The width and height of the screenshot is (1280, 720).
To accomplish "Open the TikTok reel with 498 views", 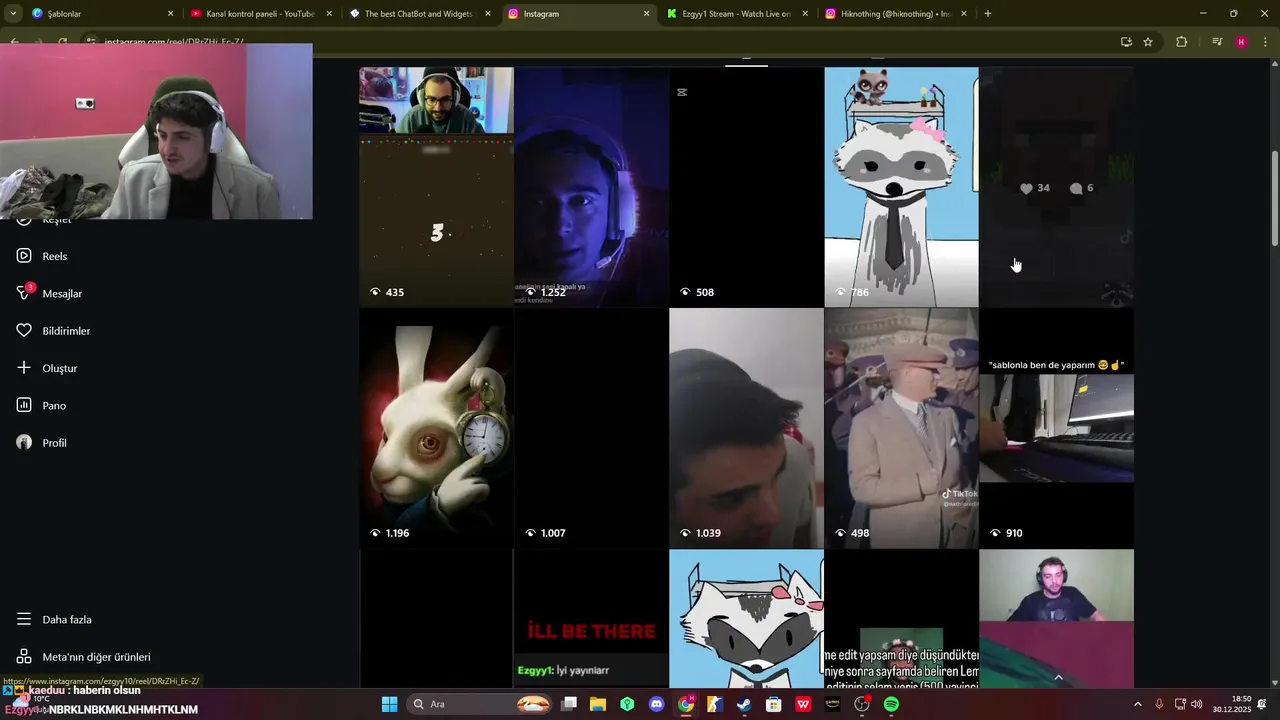I will (x=901, y=428).
